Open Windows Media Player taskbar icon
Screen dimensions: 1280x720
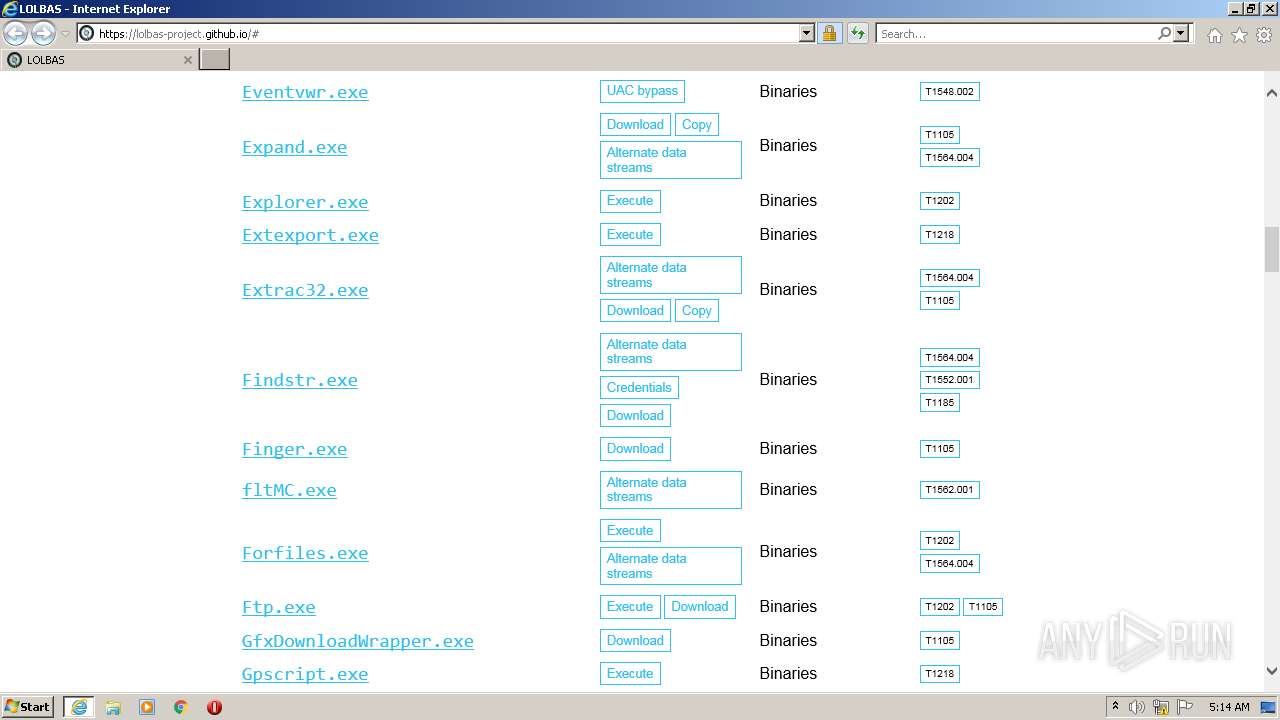point(147,707)
